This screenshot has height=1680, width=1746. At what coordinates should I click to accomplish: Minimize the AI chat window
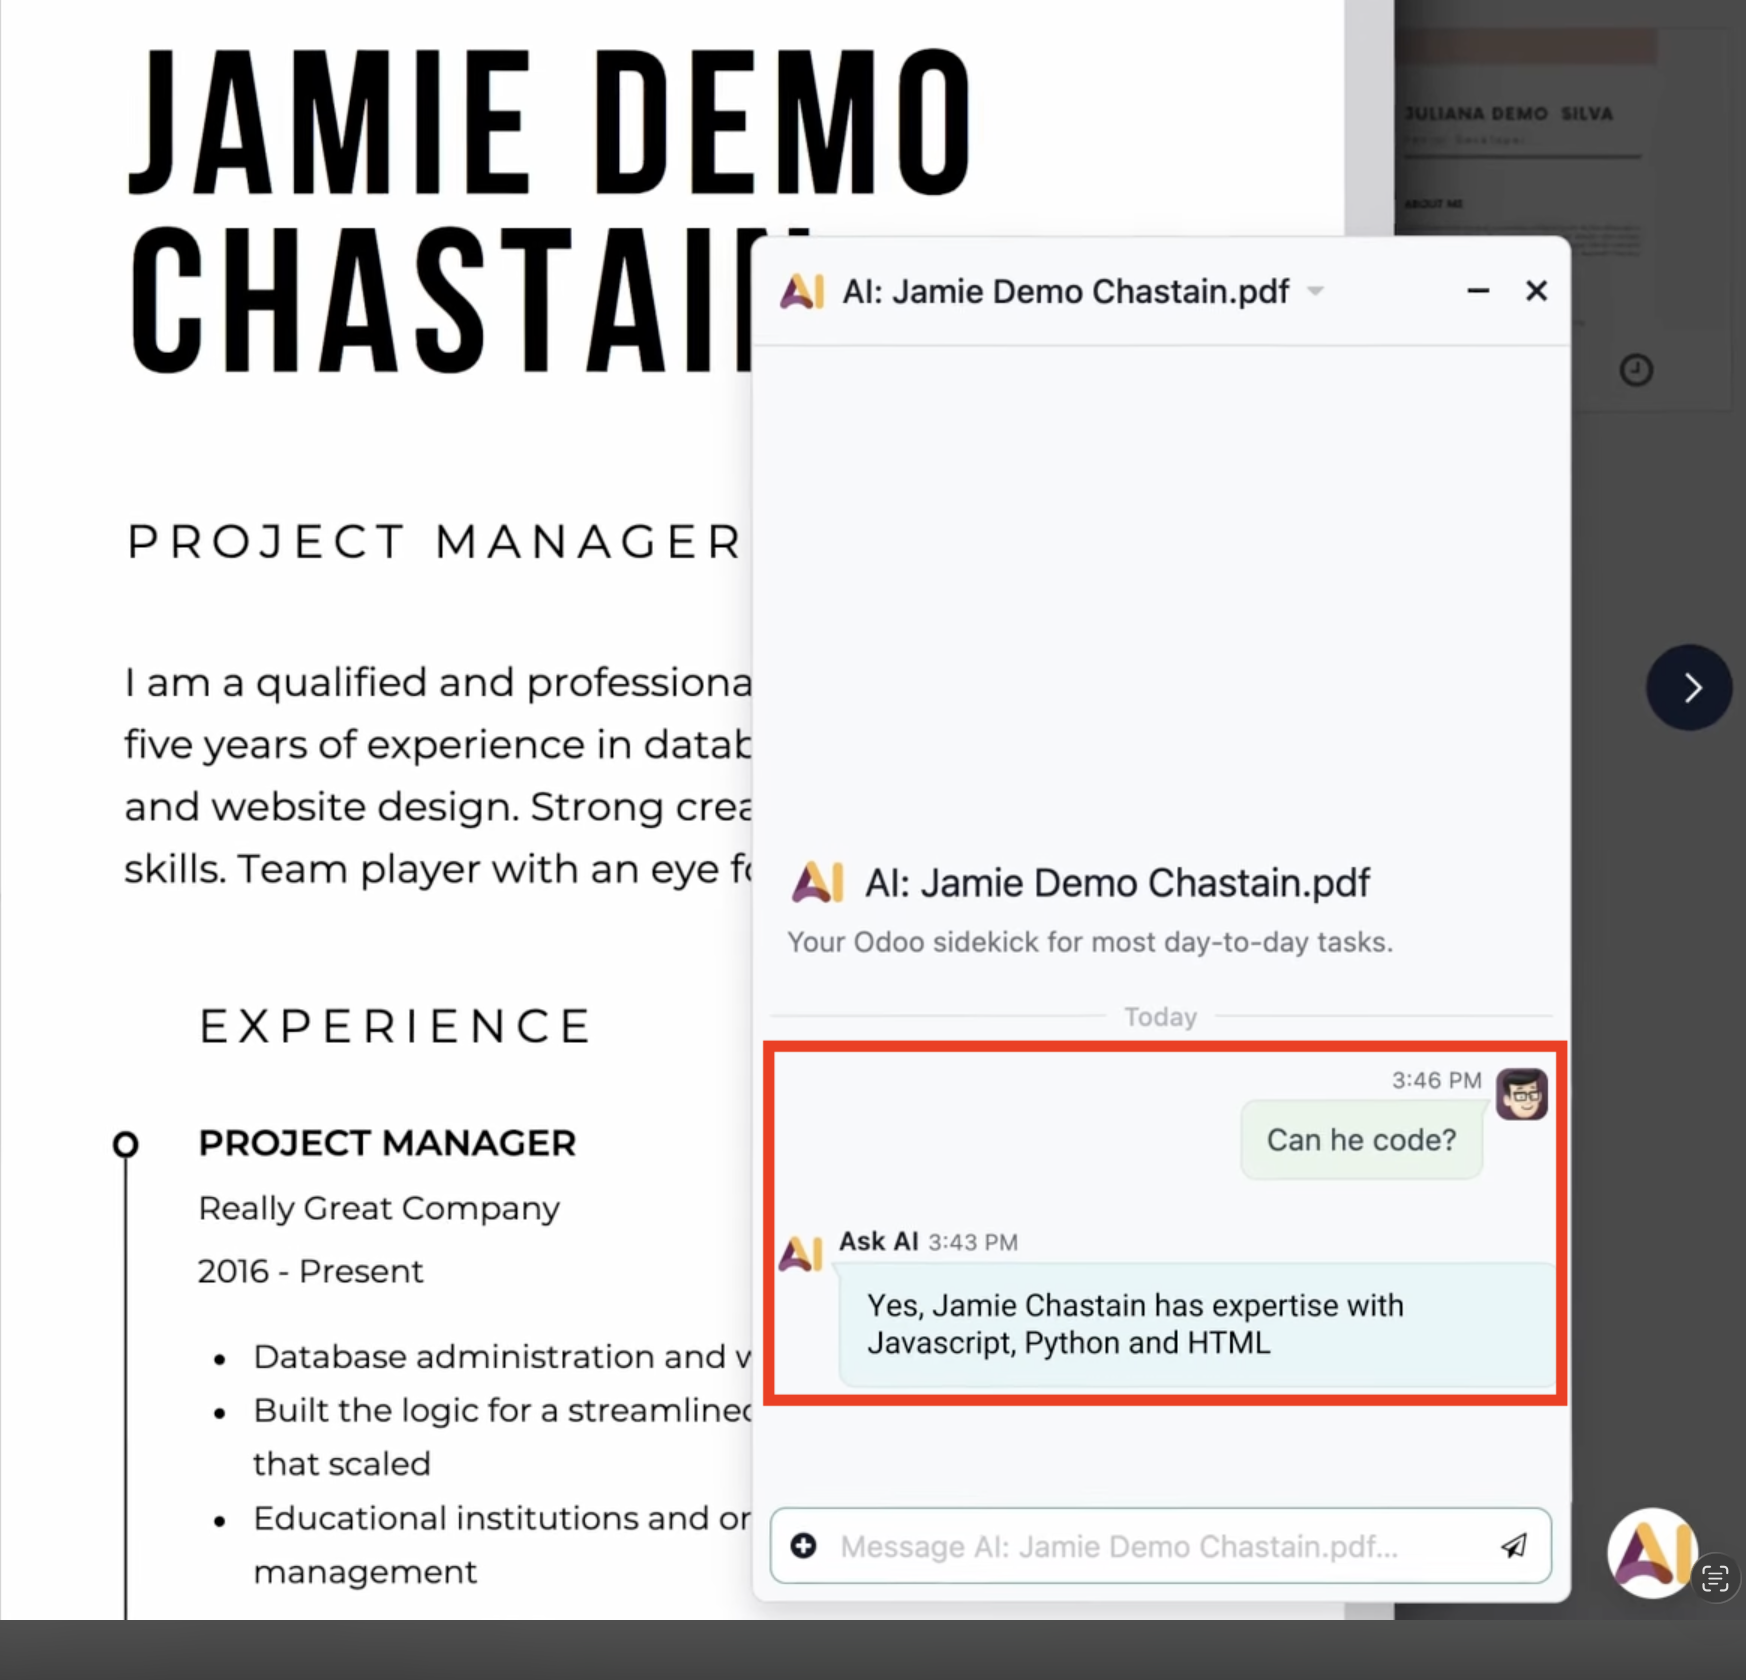[1478, 291]
